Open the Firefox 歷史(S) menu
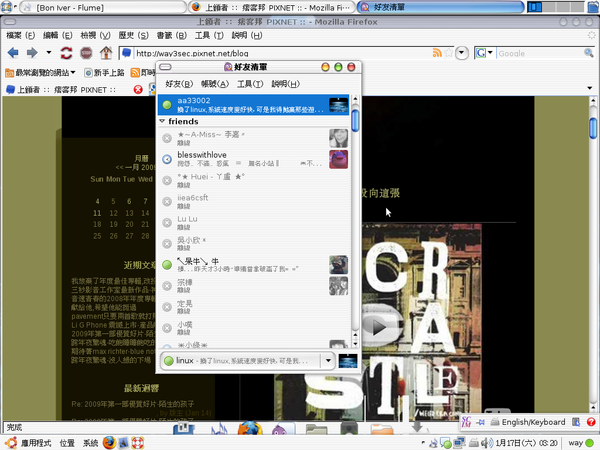The height and width of the screenshot is (450, 600). [x=133, y=36]
